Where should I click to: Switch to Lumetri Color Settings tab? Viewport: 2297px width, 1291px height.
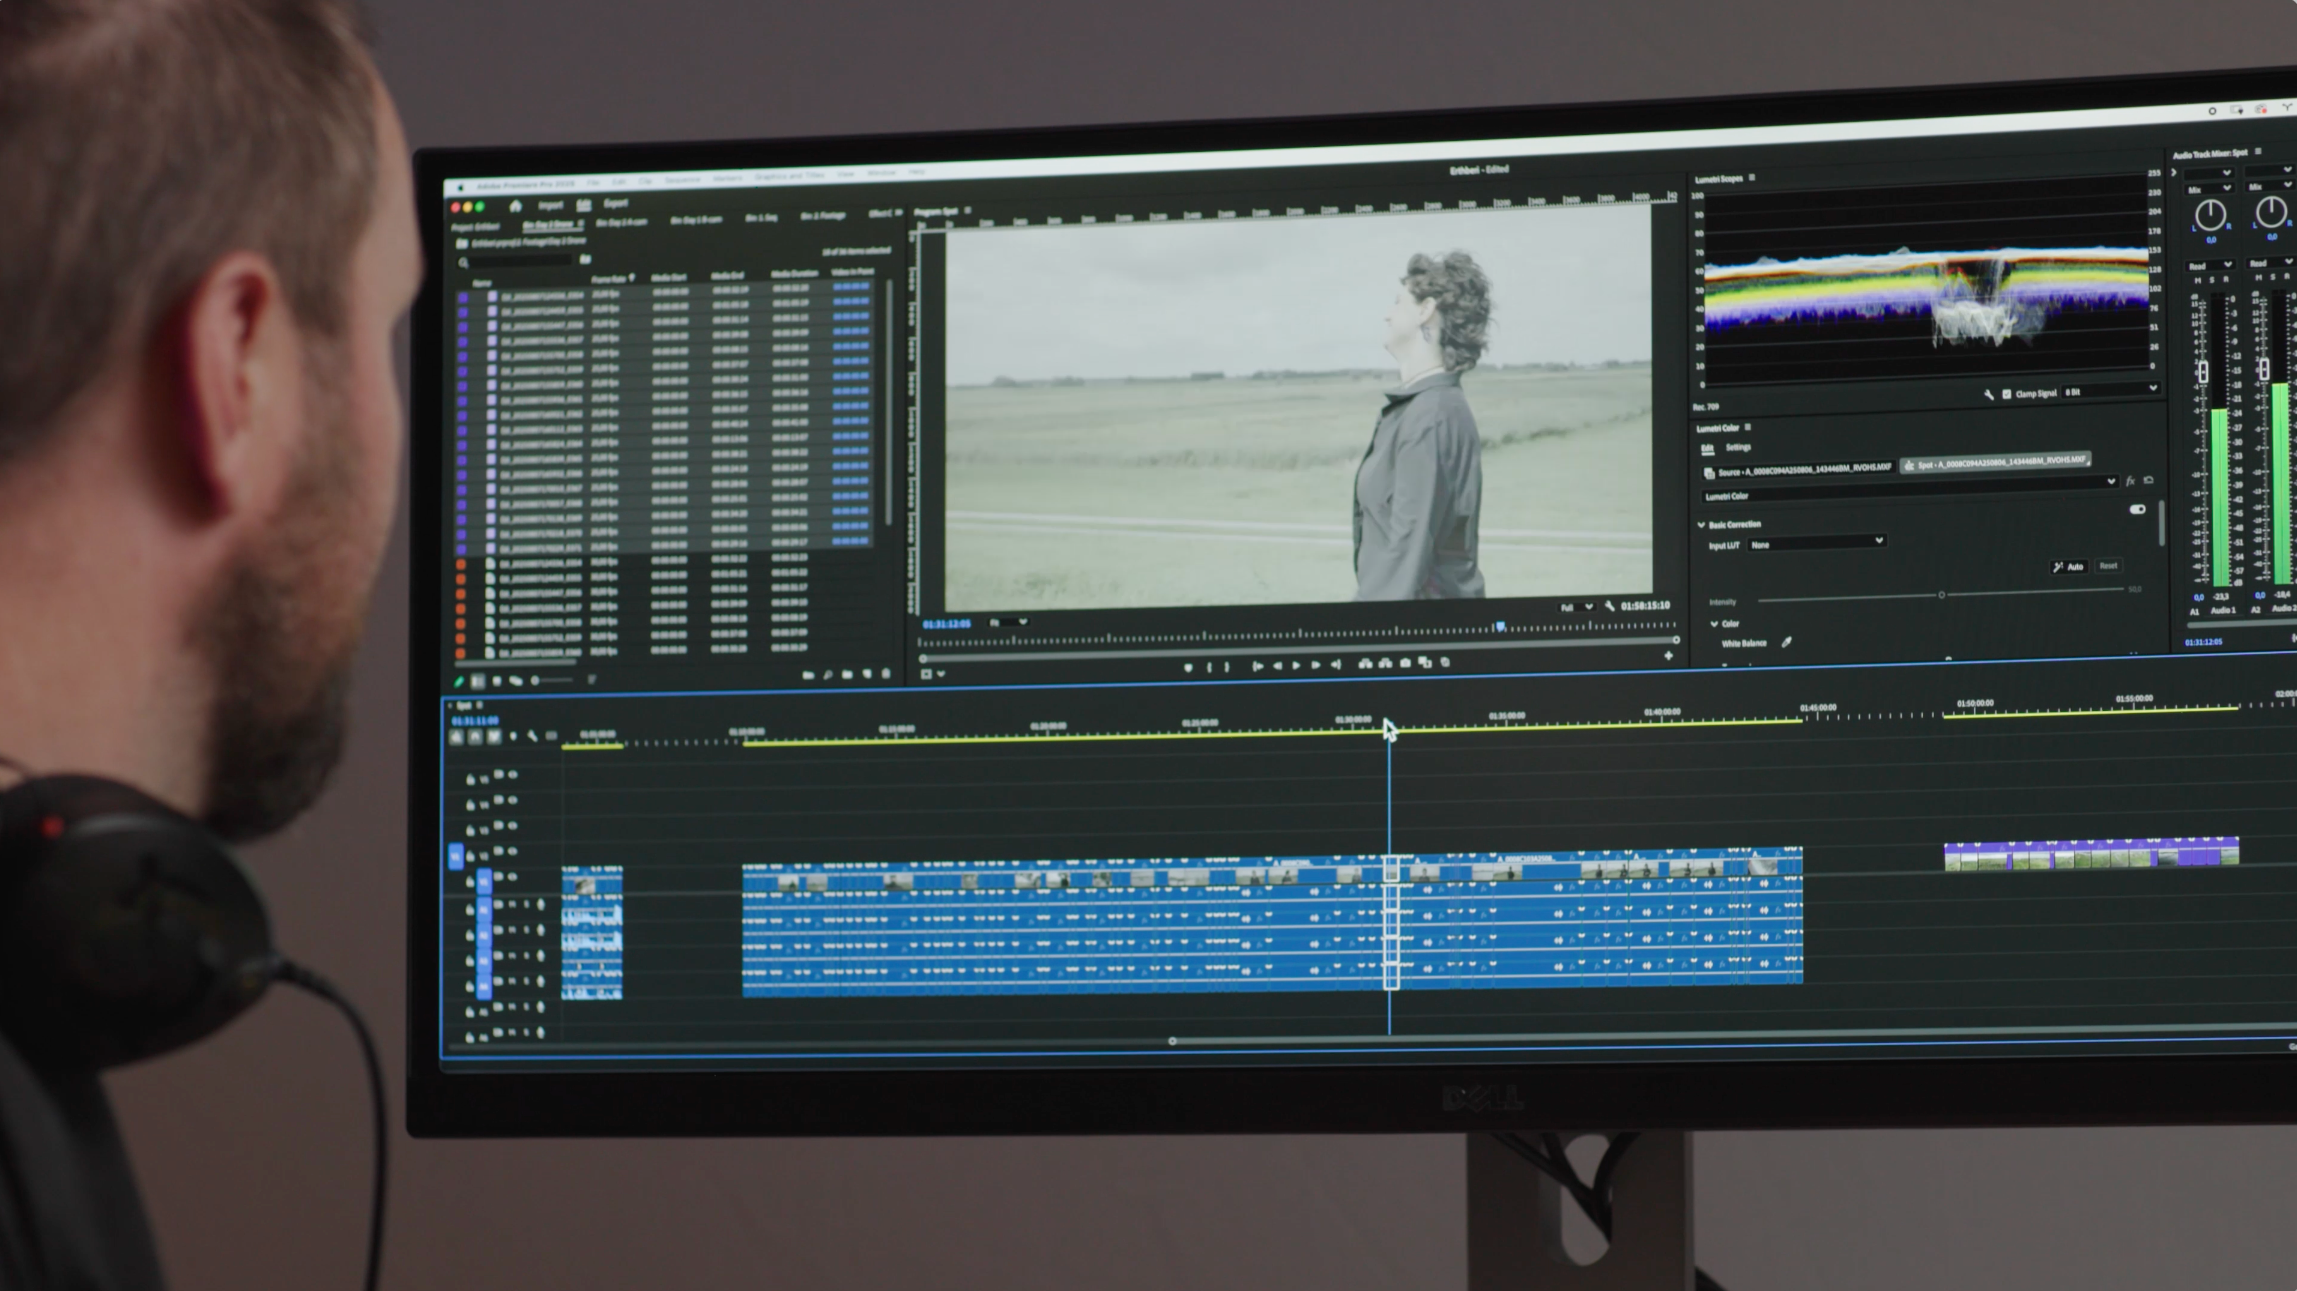[x=1738, y=447]
